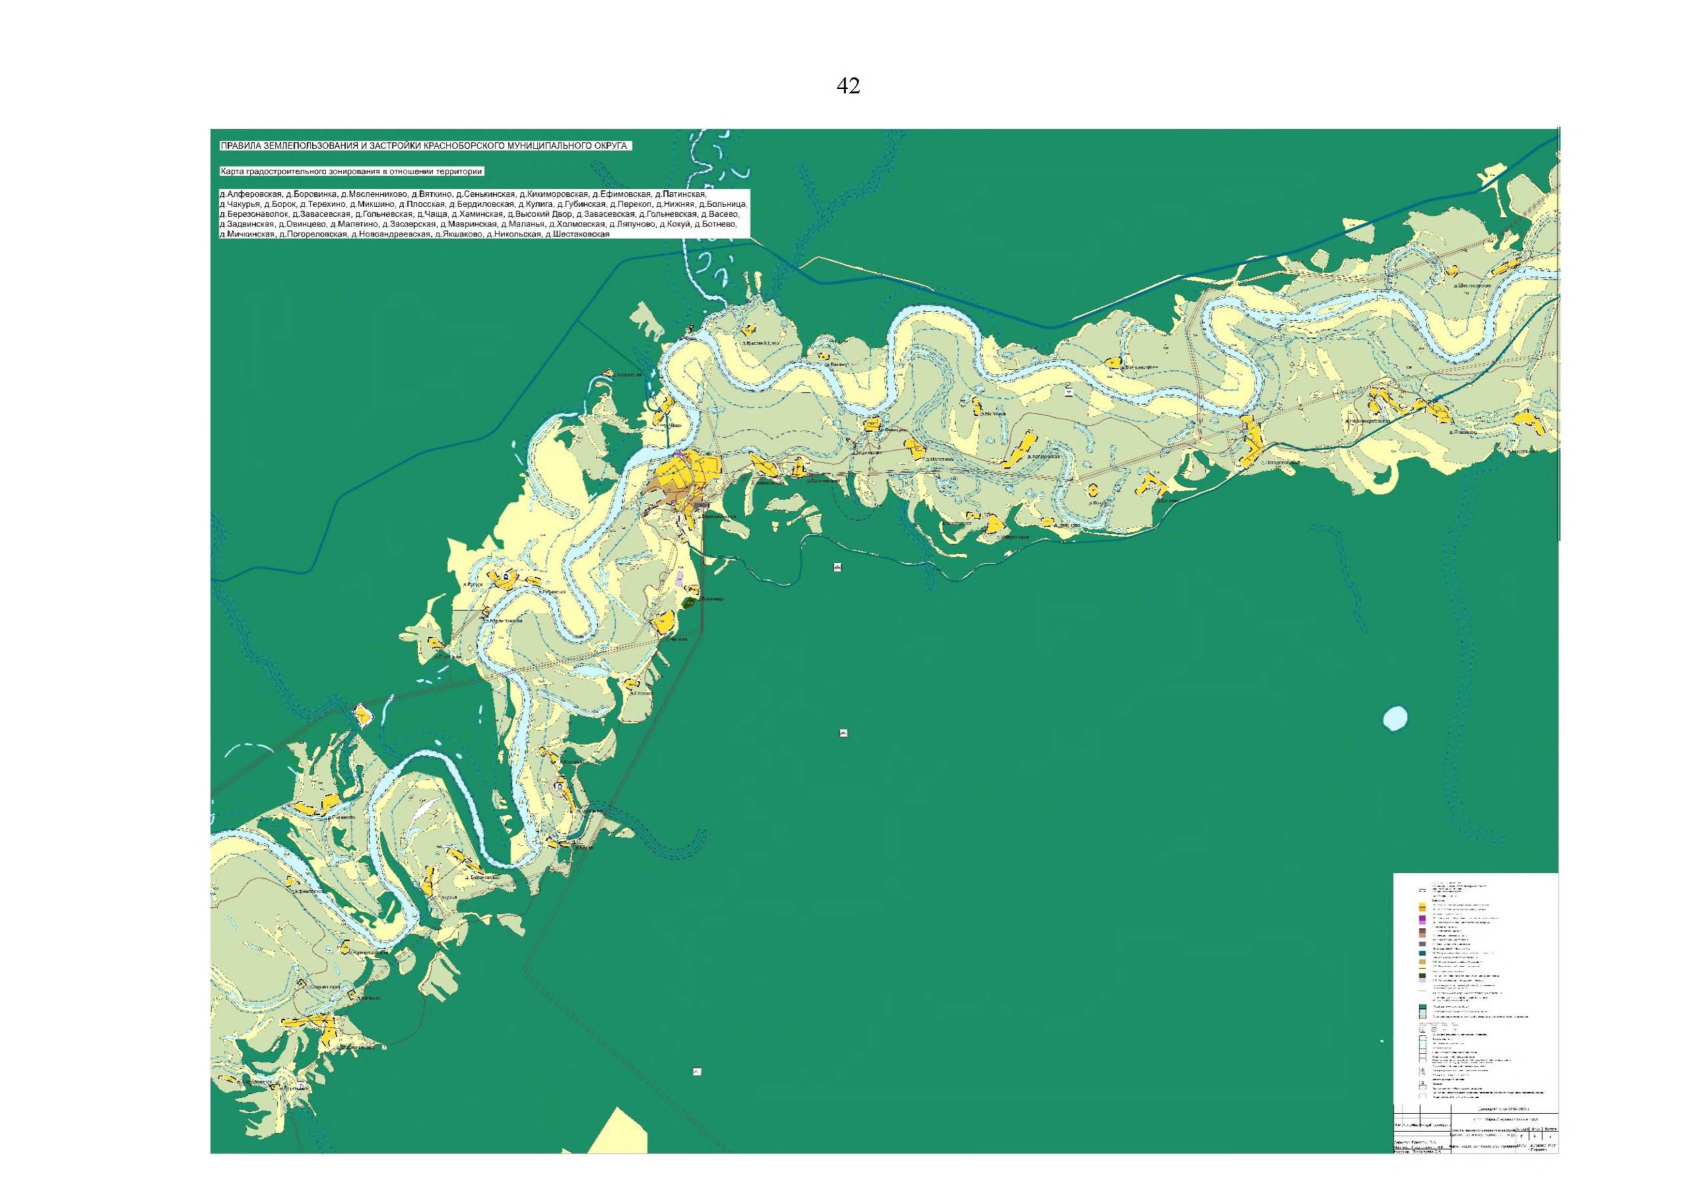Screen dimensions: 1697x1200
Task: Click the white marker icon nearest the lake
Action: [844, 734]
